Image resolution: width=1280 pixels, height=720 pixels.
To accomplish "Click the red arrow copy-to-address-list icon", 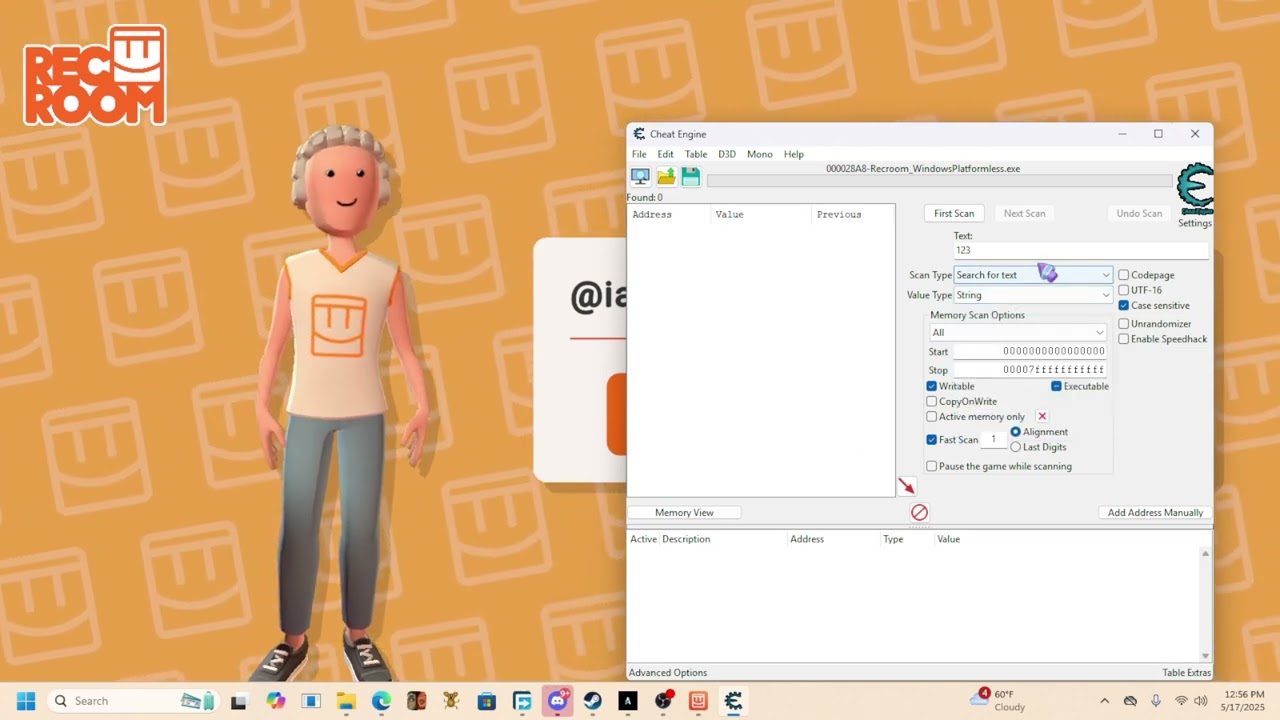I will pyautogui.click(x=906, y=486).
